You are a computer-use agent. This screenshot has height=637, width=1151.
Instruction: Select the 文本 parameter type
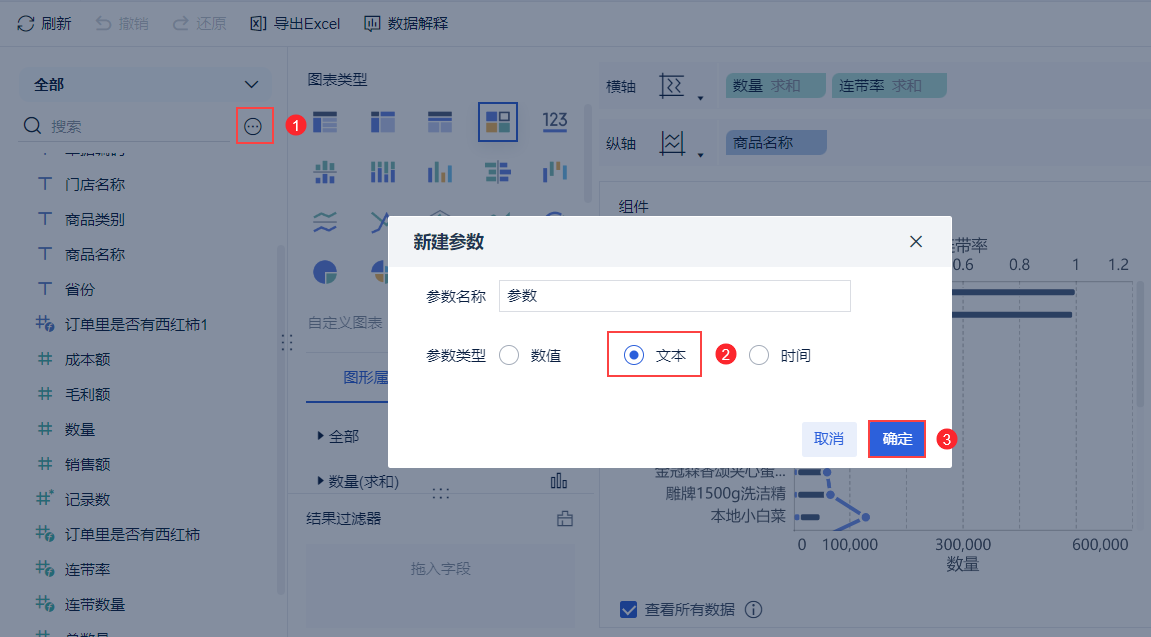tap(654, 355)
